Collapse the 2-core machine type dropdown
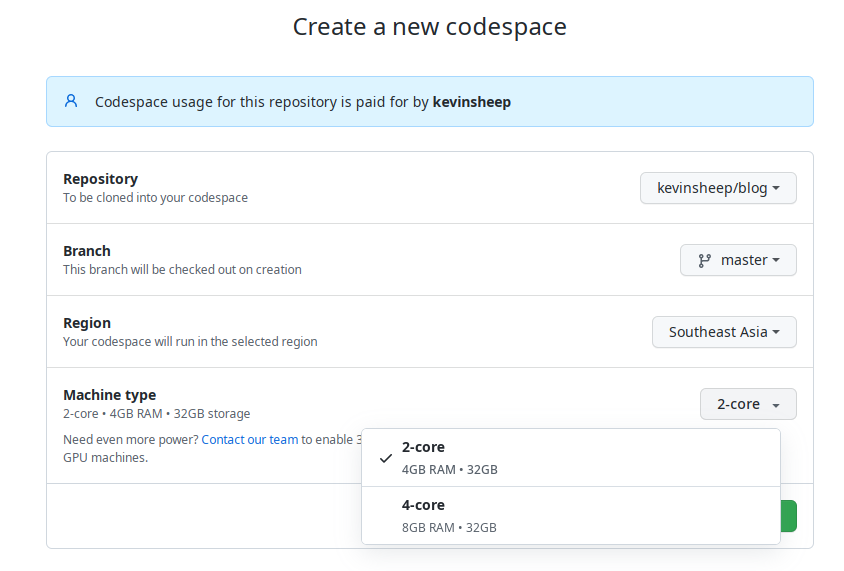The width and height of the screenshot is (844, 571). [x=748, y=404]
